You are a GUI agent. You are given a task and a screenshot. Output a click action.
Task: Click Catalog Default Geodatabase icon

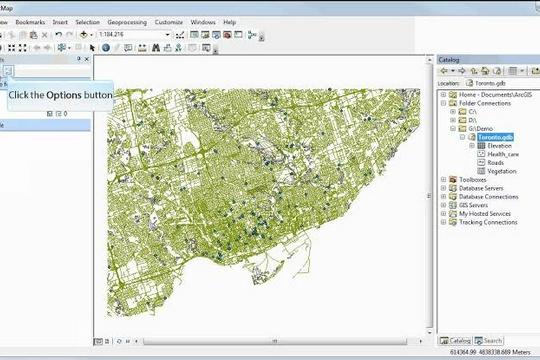(x=497, y=71)
